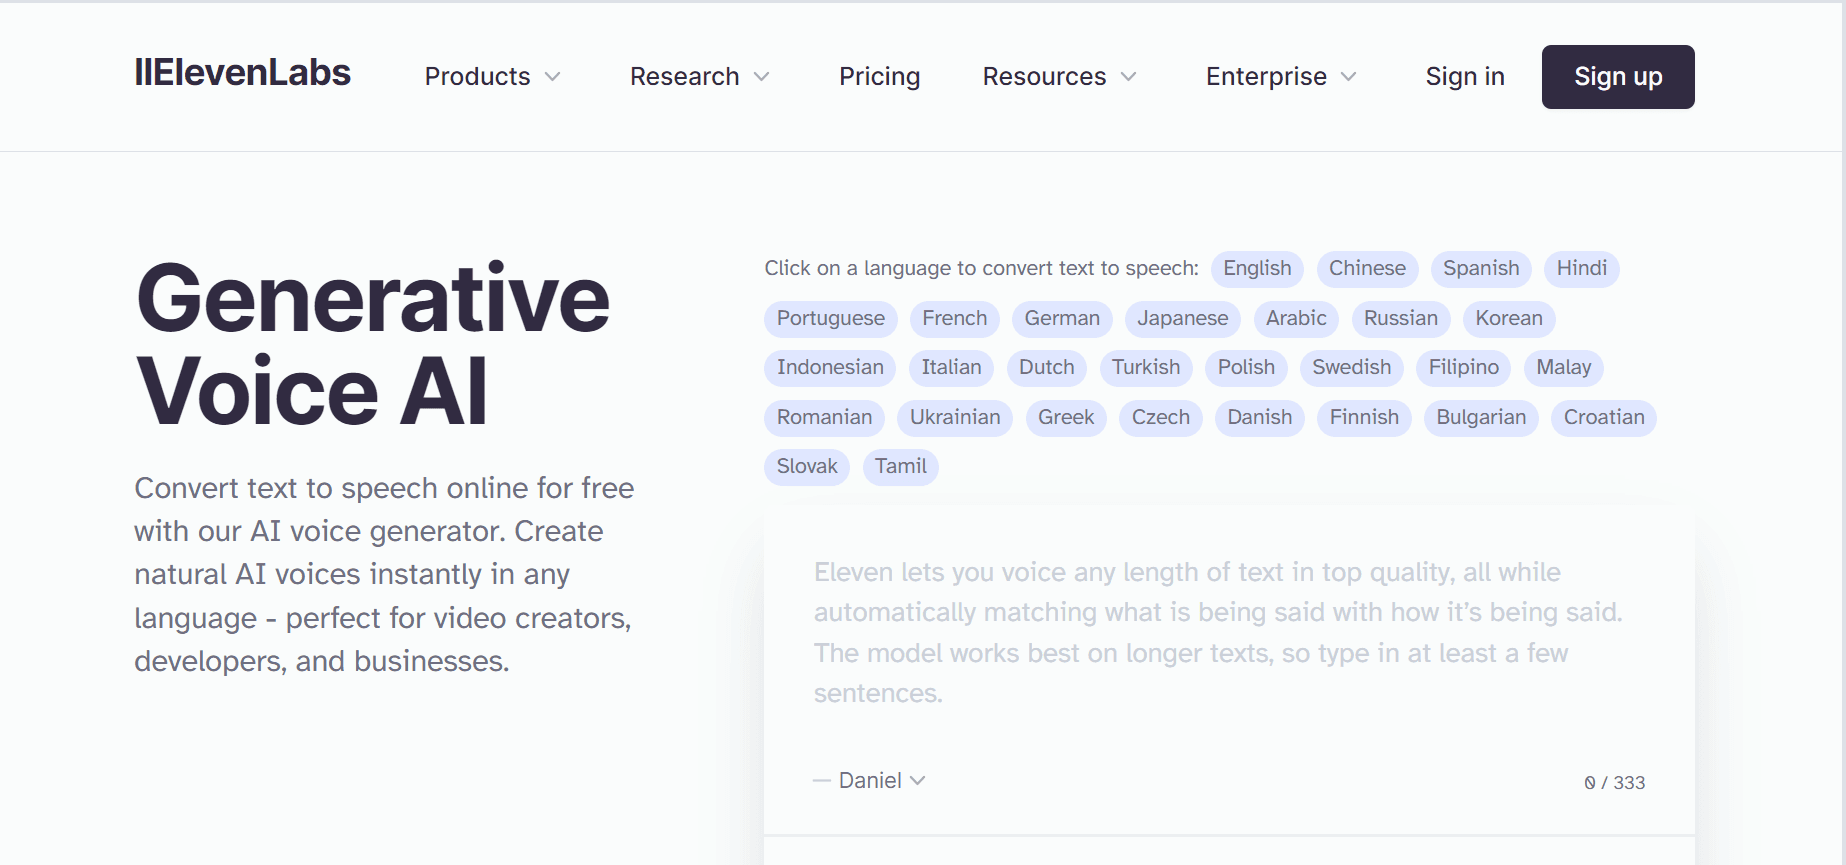Click the Sign in link
The image size is (1846, 865).
[1465, 77]
